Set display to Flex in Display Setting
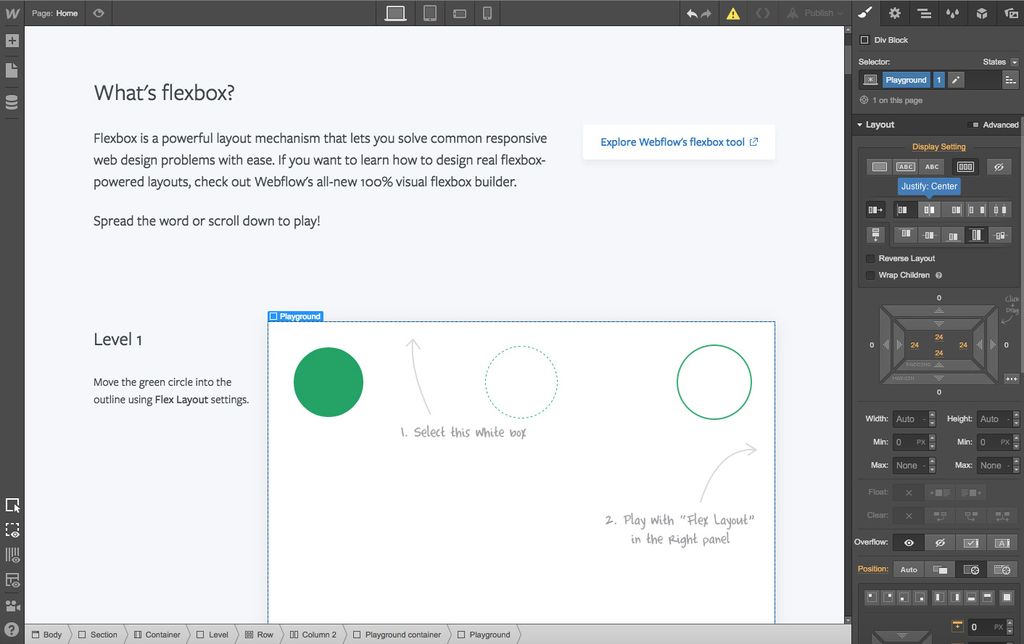1024x644 pixels. (x=965, y=167)
